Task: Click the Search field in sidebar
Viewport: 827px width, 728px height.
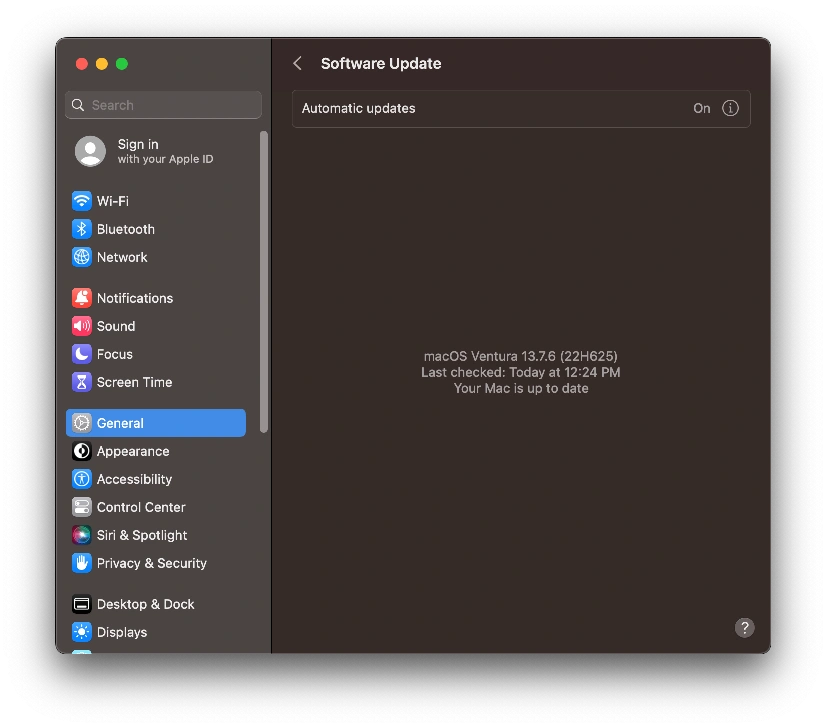Action: pos(165,105)
